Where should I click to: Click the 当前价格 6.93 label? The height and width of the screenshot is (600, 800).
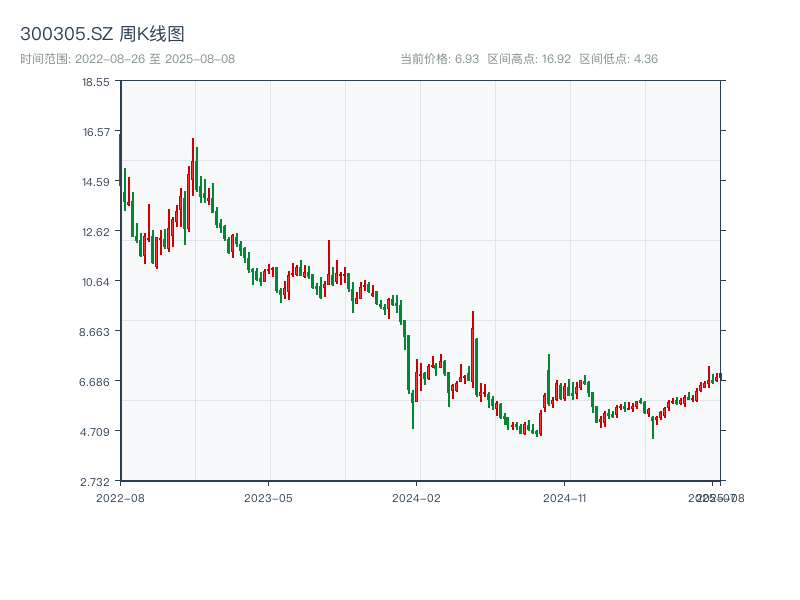click(x=439, y=59)
